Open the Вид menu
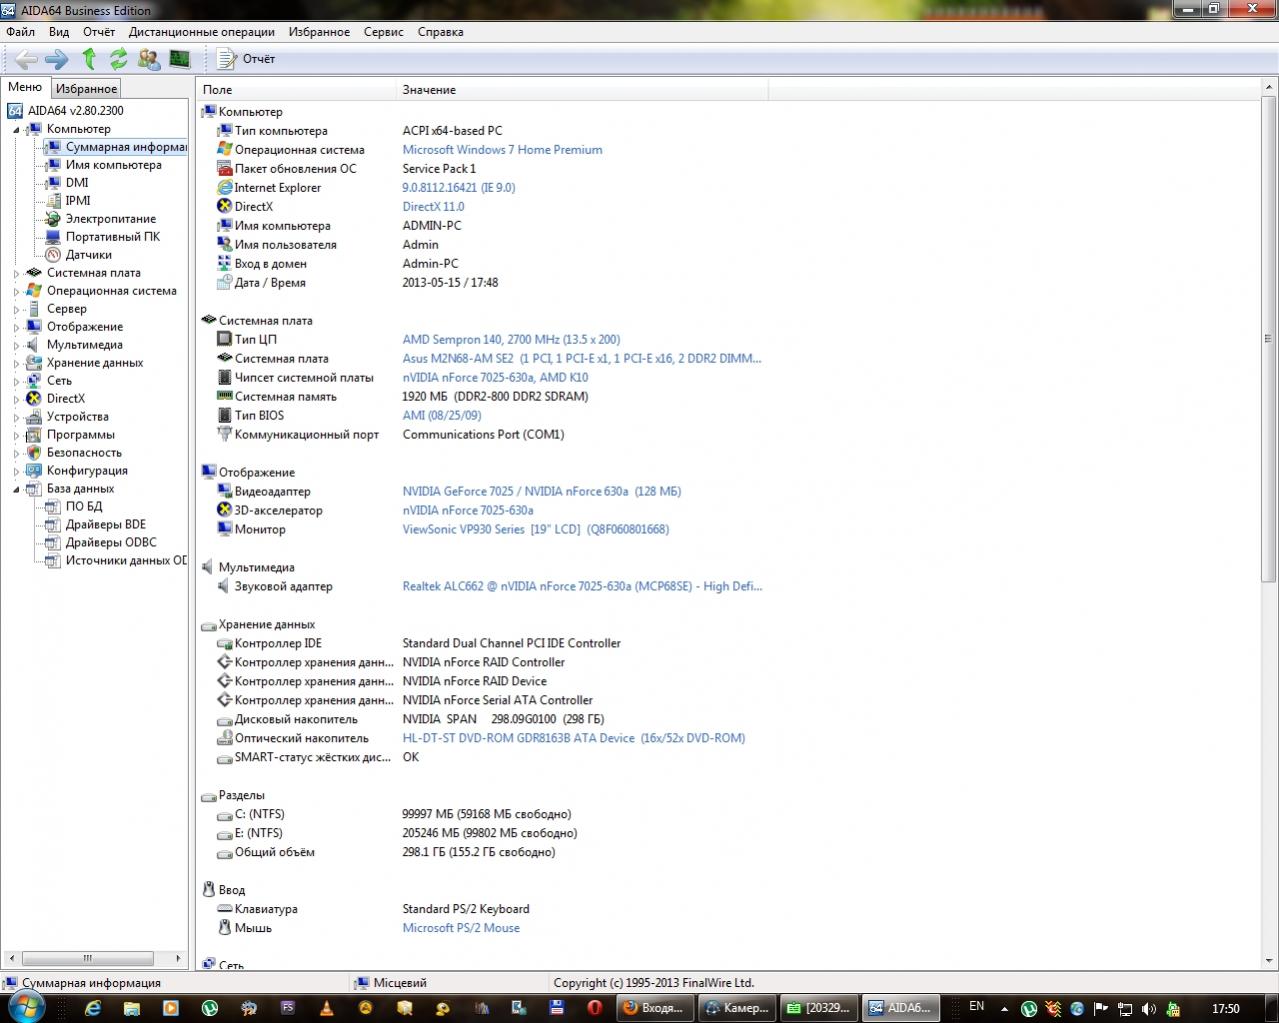The image size is (1279, 1023). (x=59, y=32)
